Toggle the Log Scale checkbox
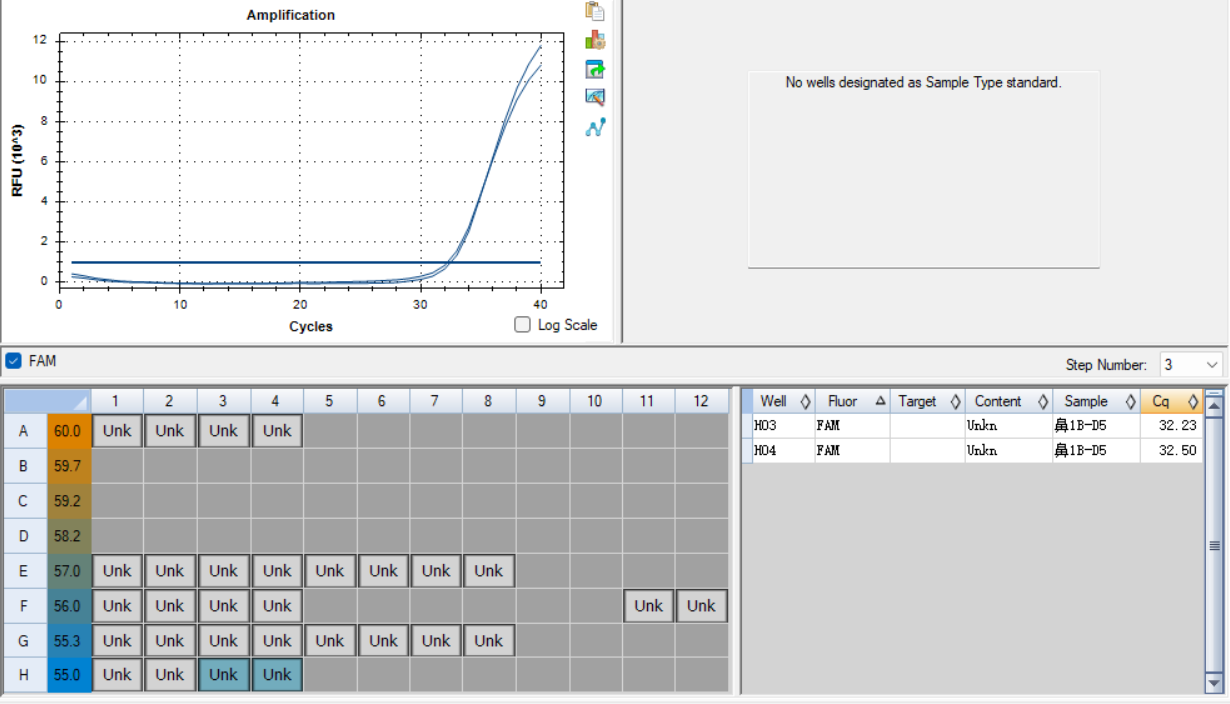 (522, 324)
